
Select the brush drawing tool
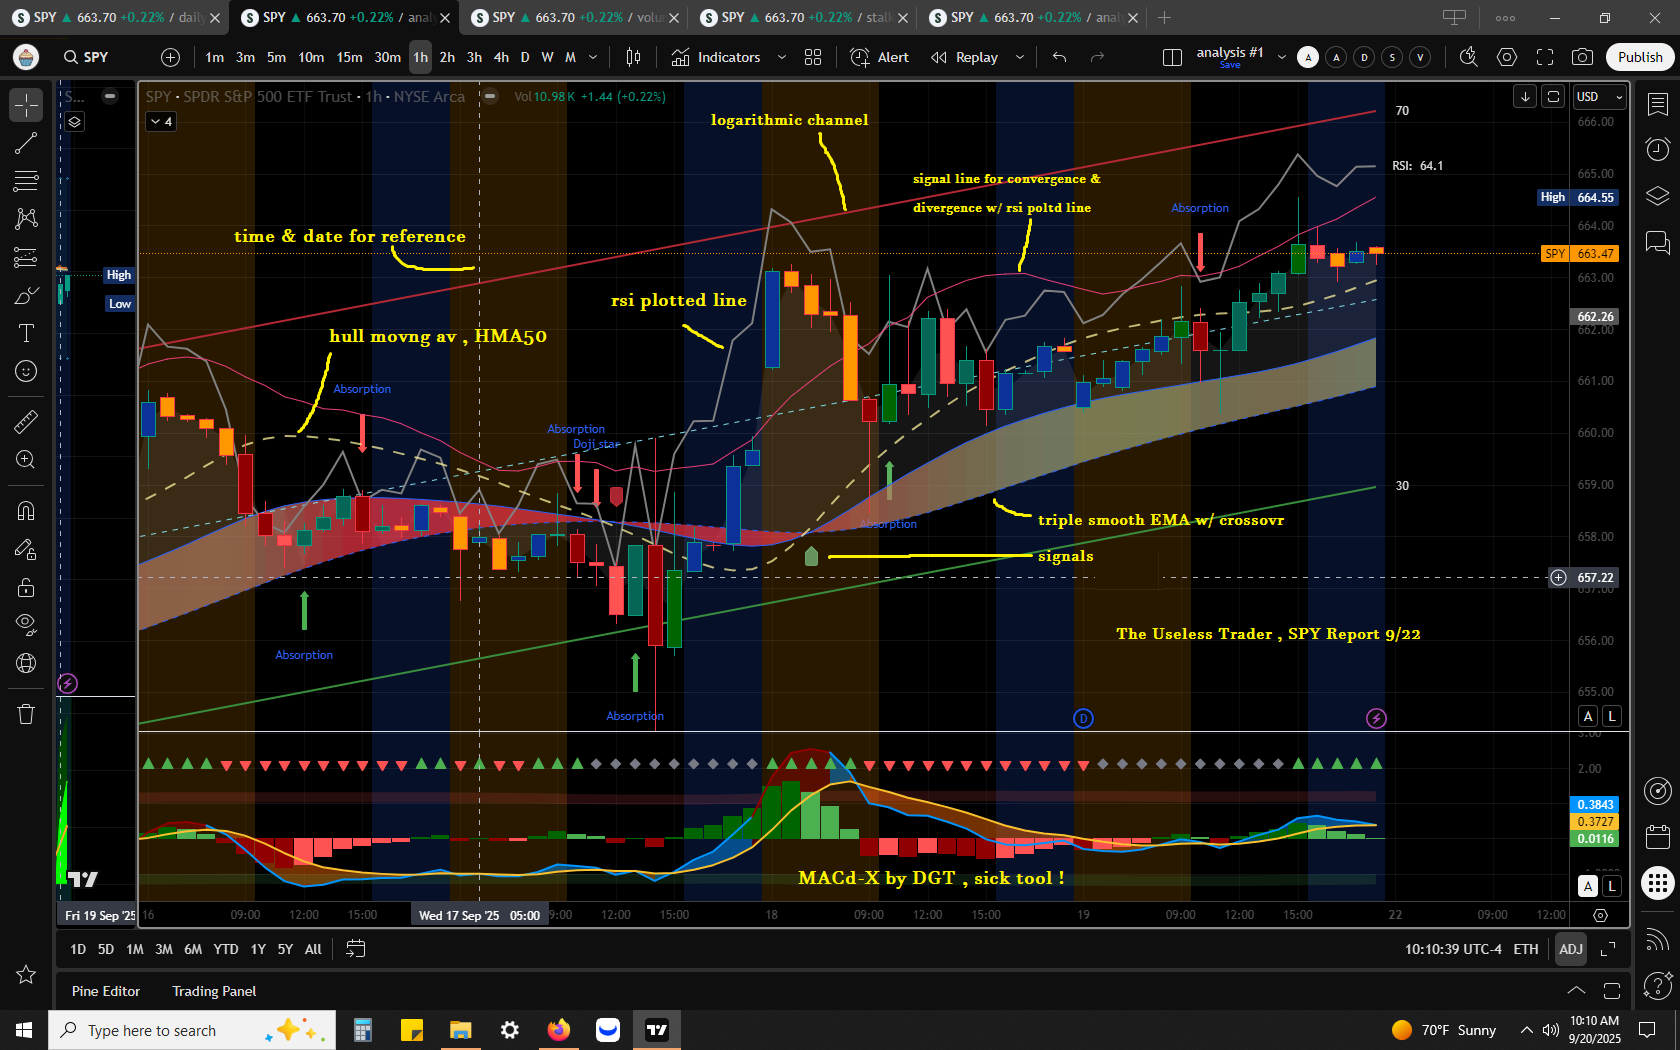tap(26, 295)
